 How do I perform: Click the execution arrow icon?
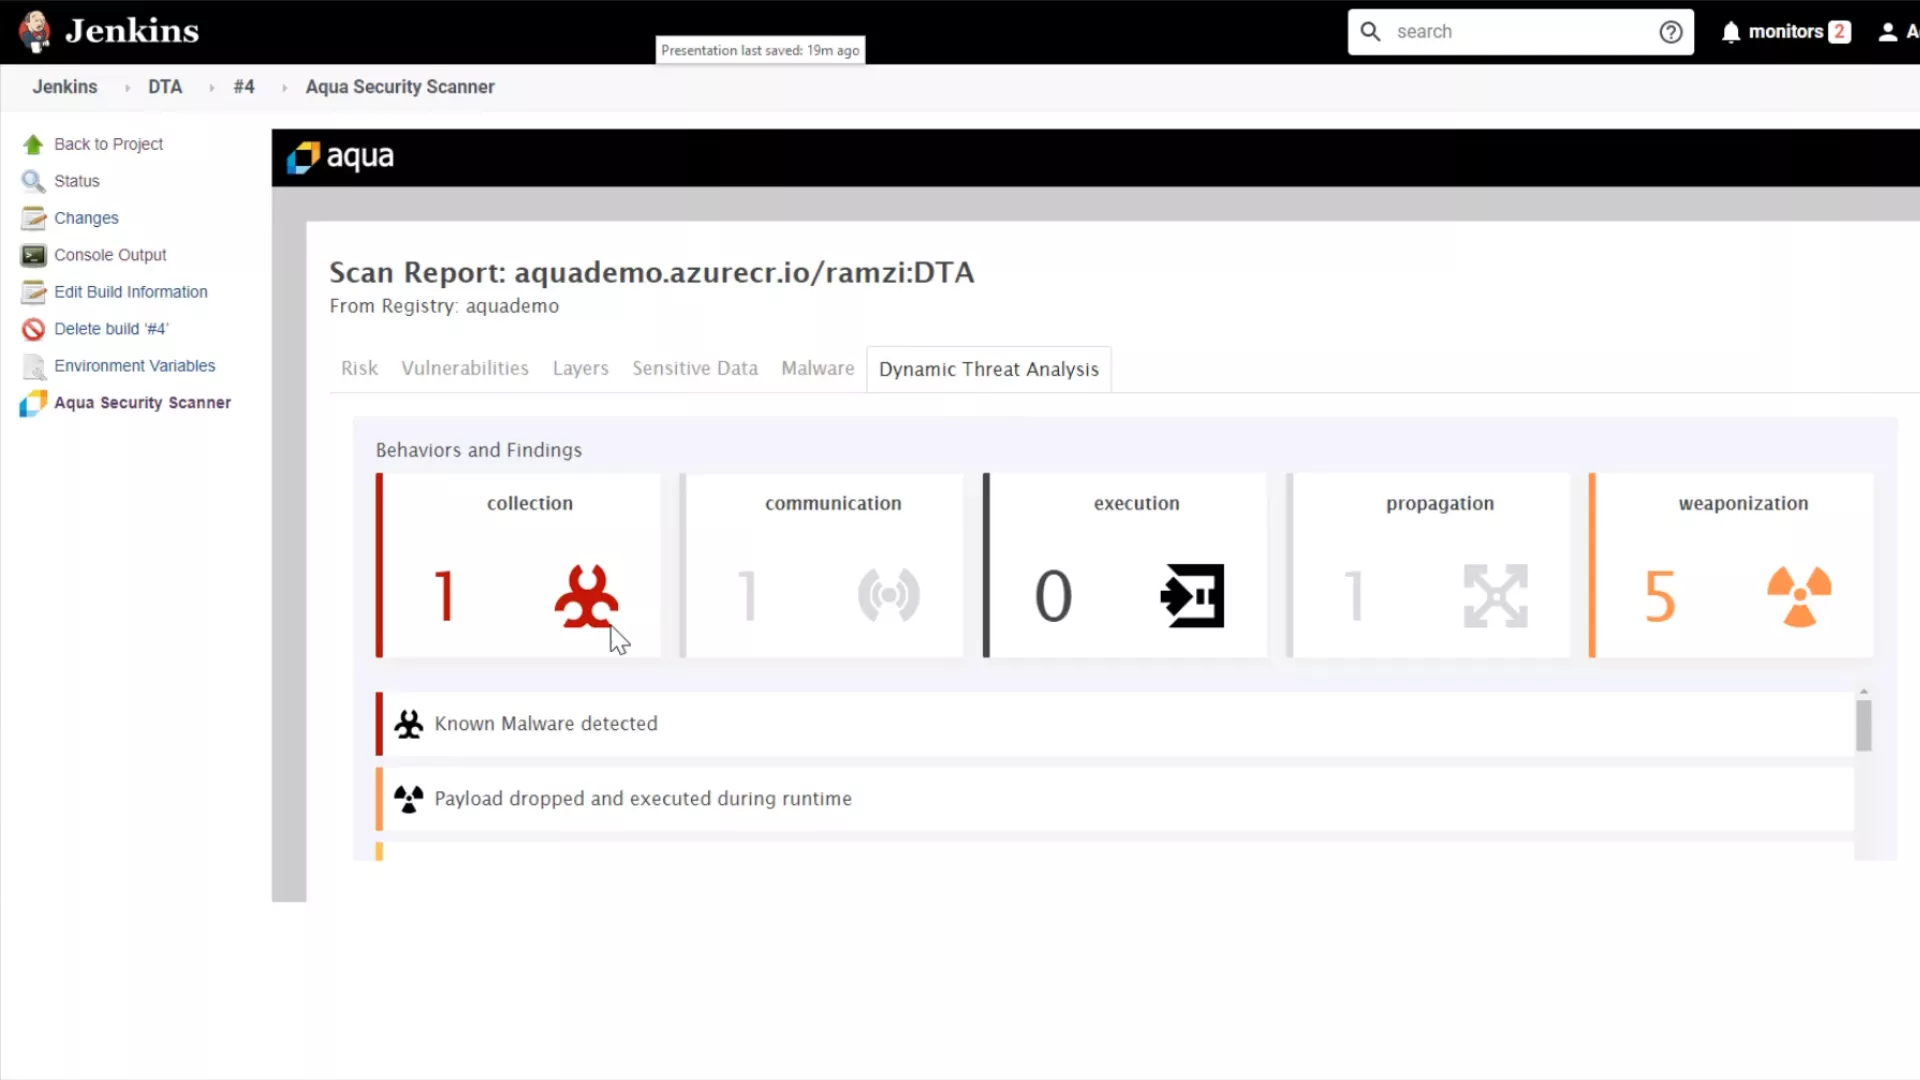pos(1192,596)
